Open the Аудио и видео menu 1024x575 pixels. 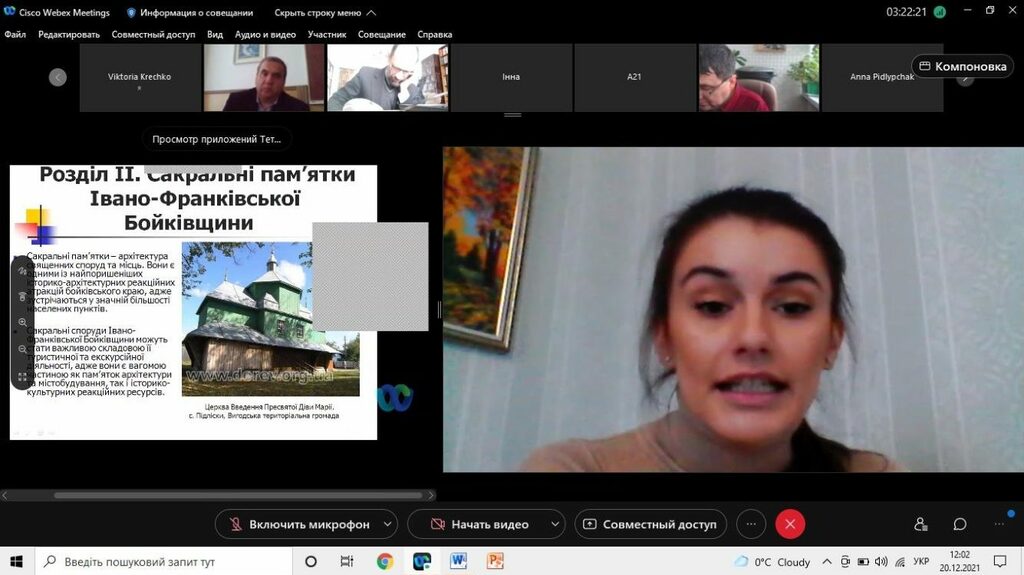(265, 34)
